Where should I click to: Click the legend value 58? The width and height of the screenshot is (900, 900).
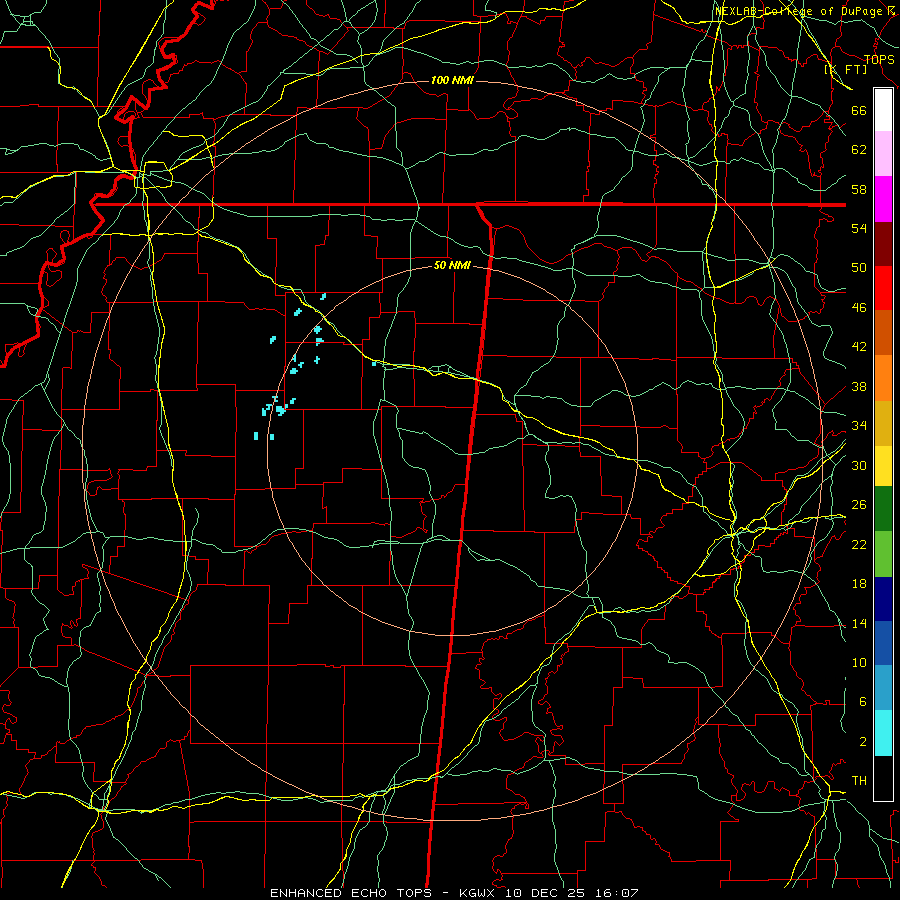pyautogui.click(x=859, y=189)
